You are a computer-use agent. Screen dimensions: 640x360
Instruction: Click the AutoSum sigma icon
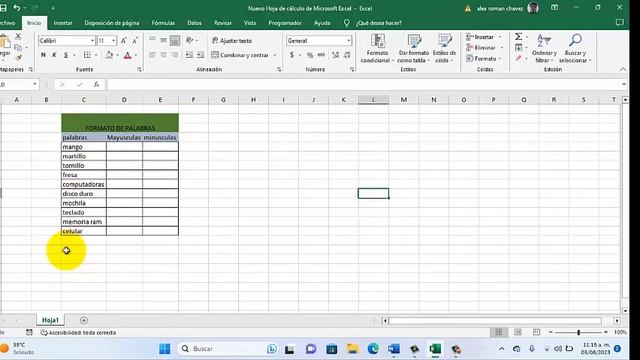click(x=518, y=37)
